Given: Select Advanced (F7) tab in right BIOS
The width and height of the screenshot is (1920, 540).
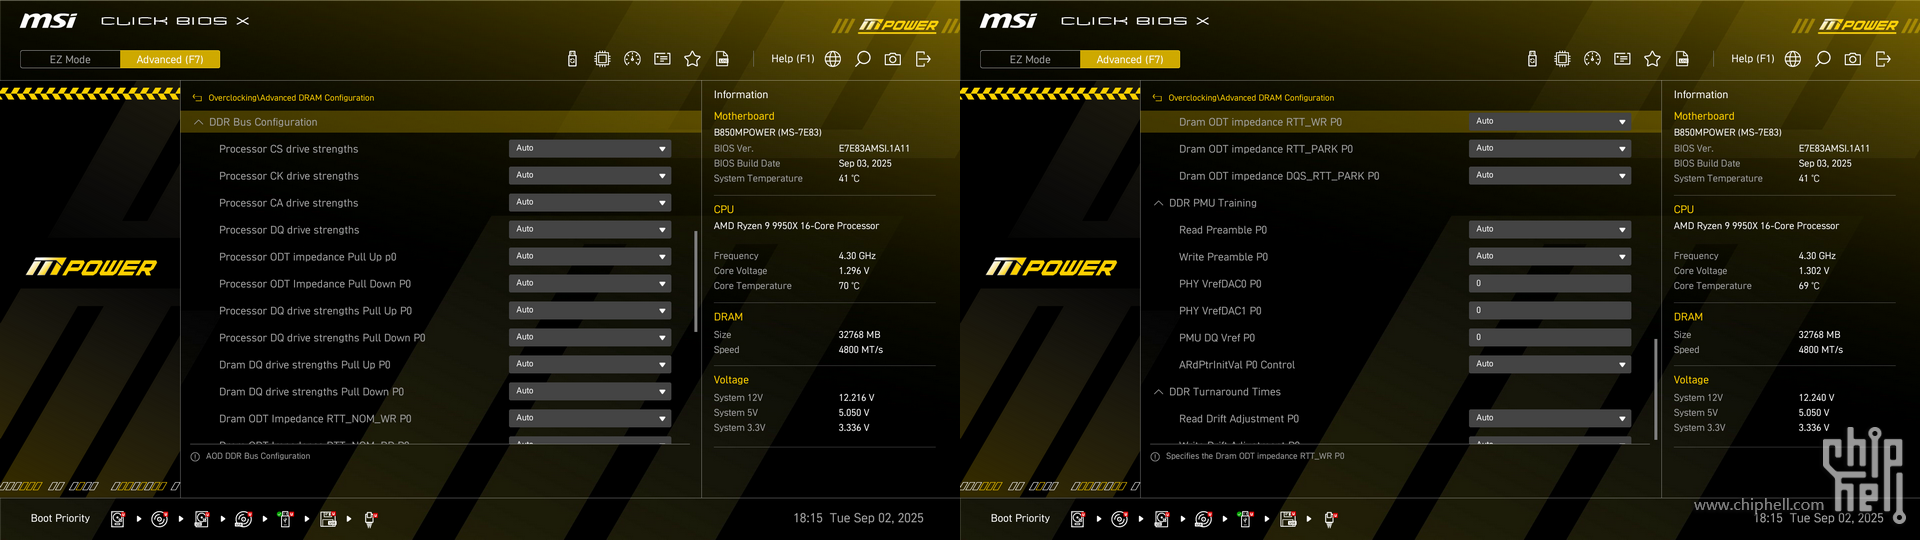Looking at the screenshot, I should pyautogui.click(x=1130, y=59).
